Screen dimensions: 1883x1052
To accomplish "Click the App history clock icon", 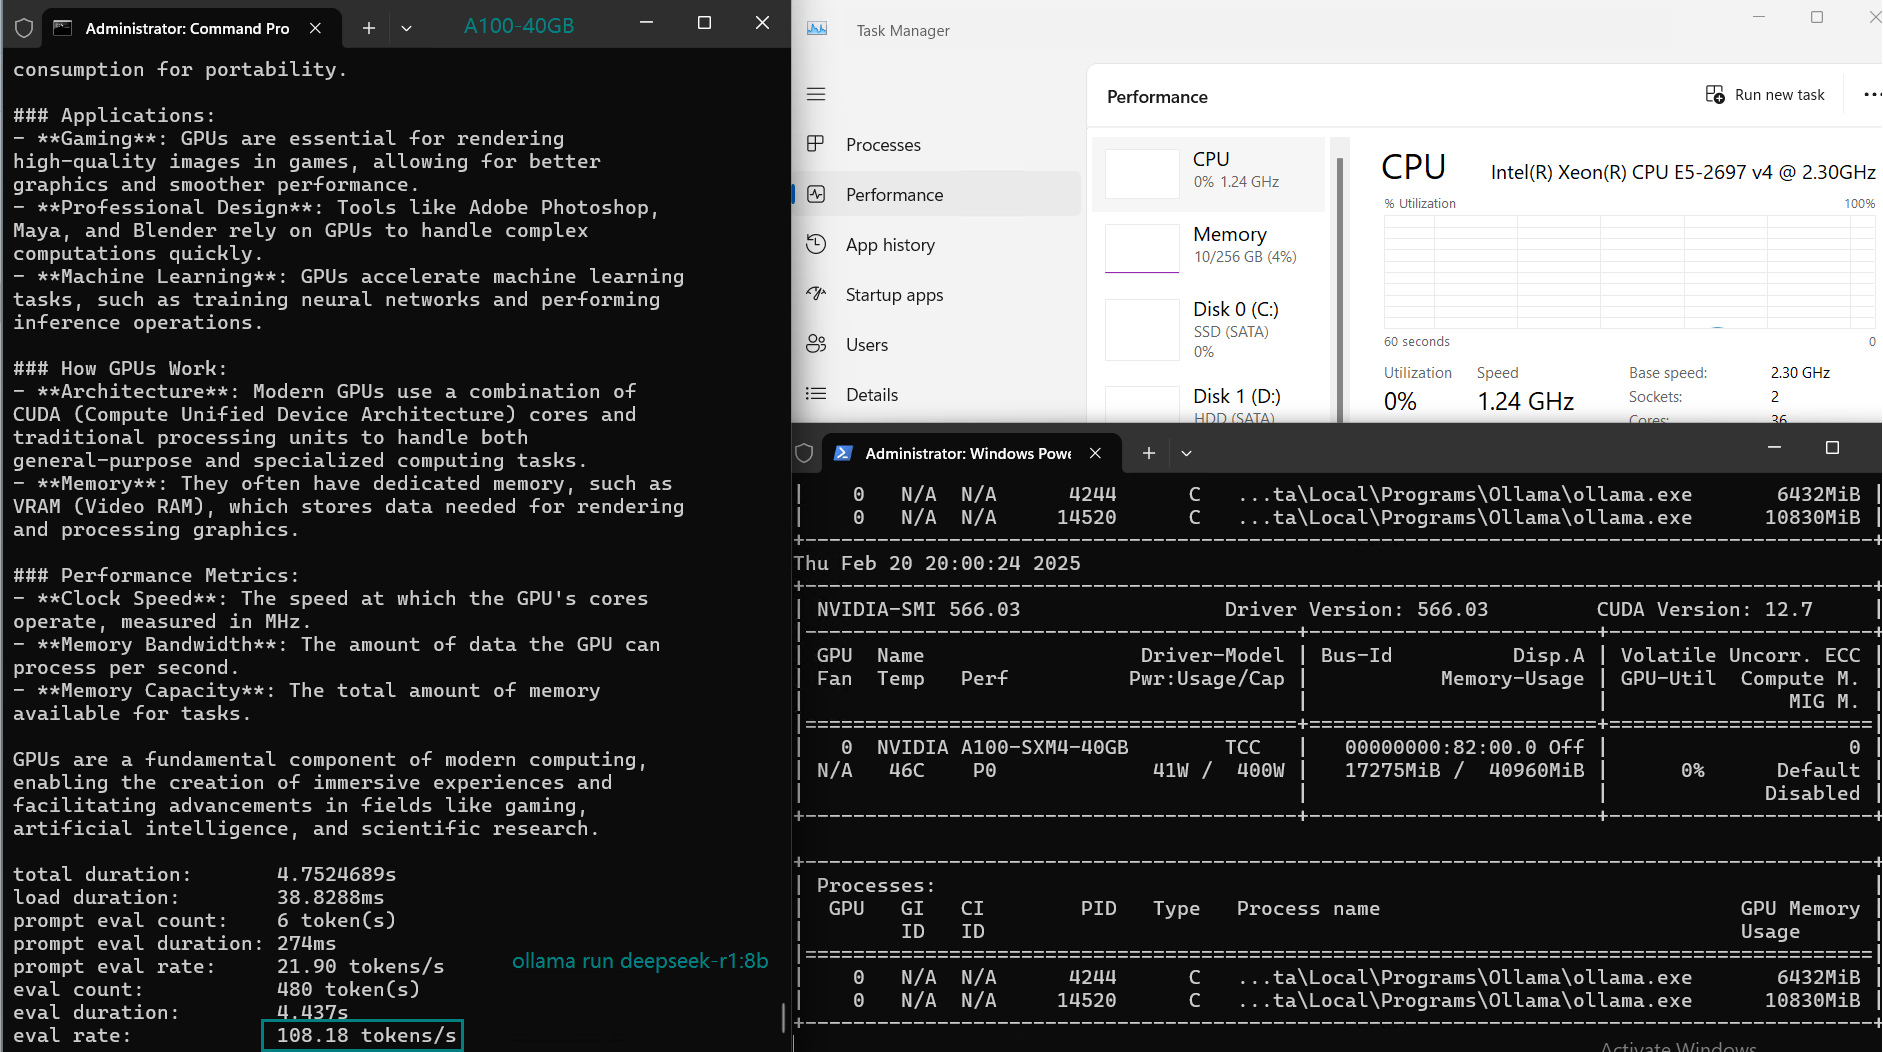I will (816, 244).
